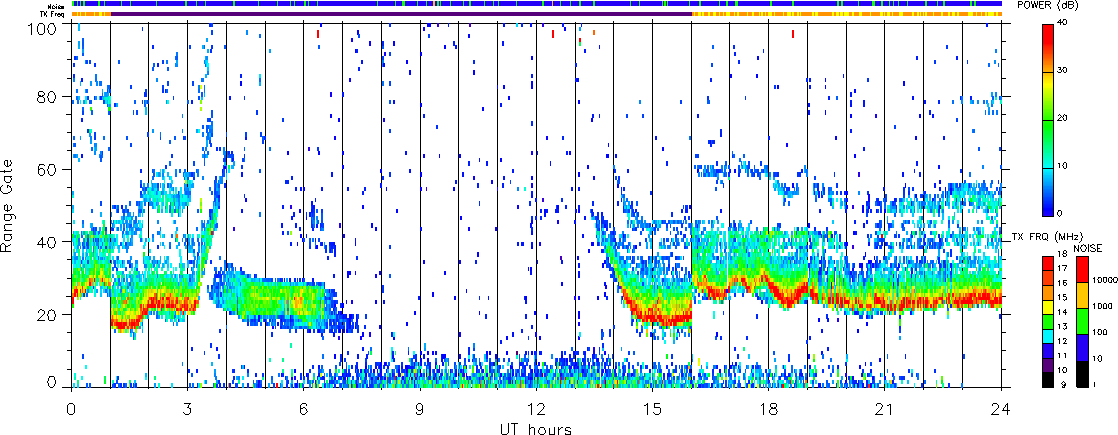
Task: Click the green segment of the NOISE colorbar
Action: (x=1081, y=322)
